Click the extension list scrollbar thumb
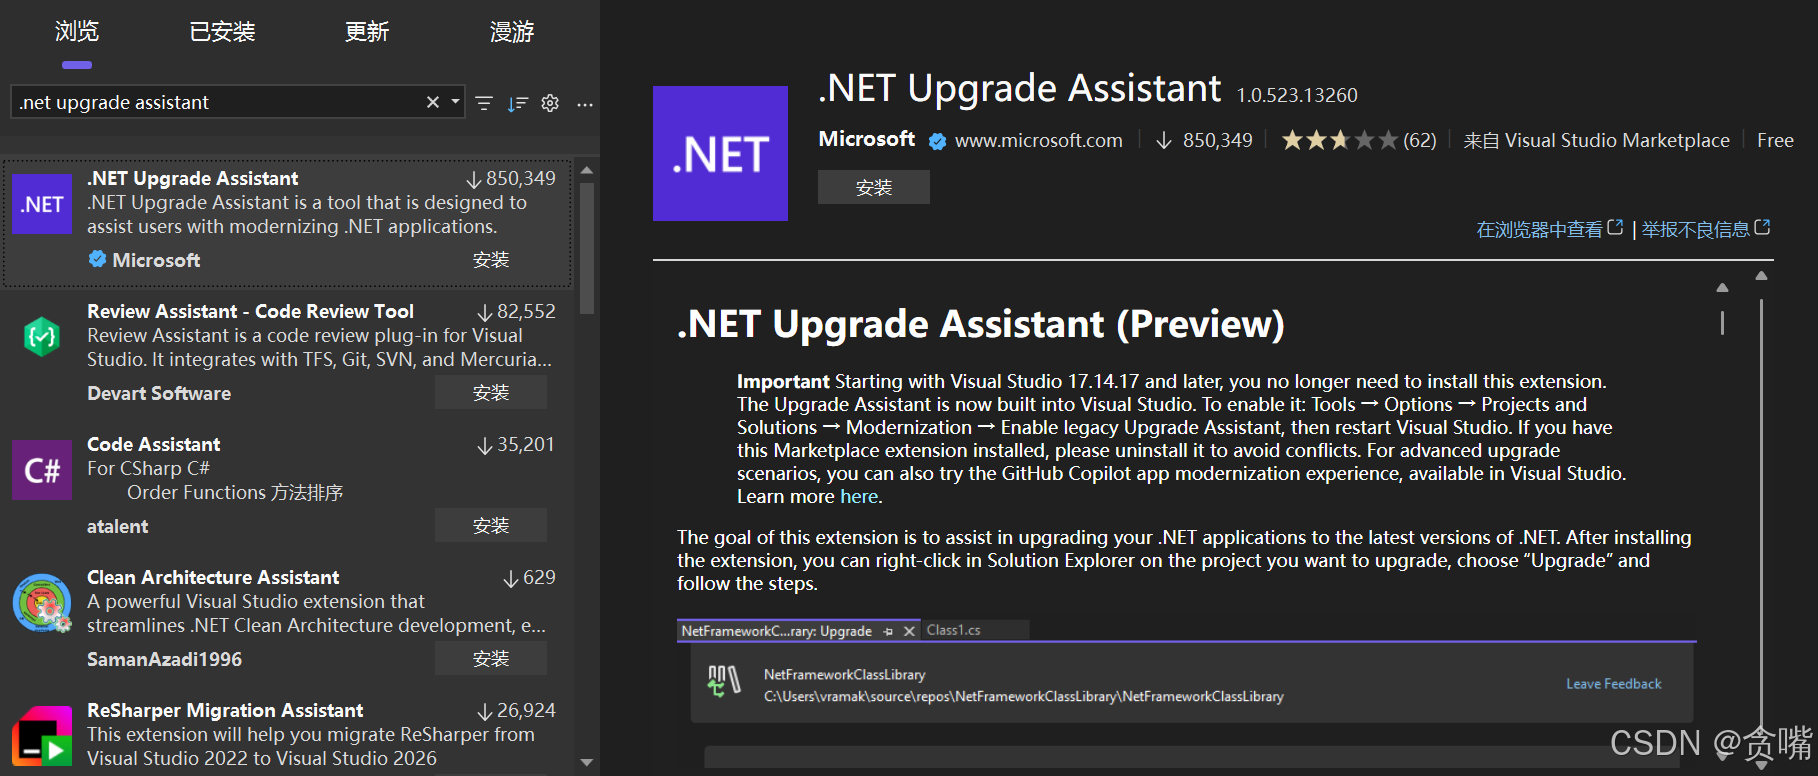The image size is (1818, 776). 587,247
